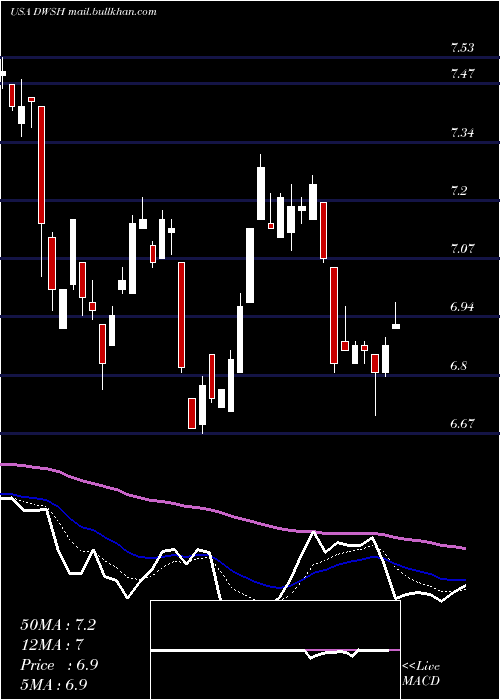
Task: Click the 7.34 price level label
Action: click(462, 133)
